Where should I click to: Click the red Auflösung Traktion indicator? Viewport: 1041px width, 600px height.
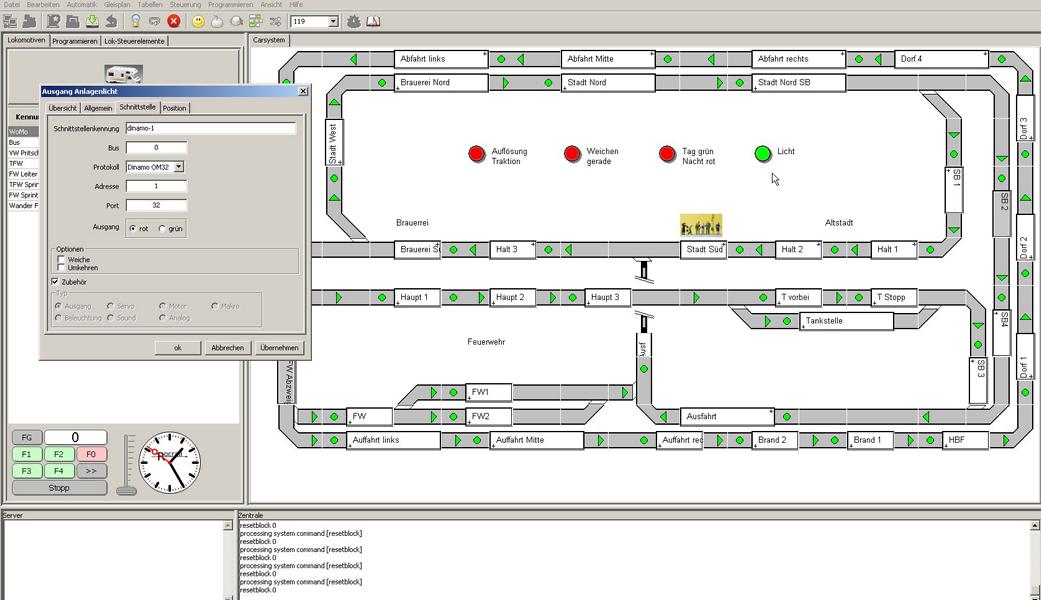tap(477, 153)
